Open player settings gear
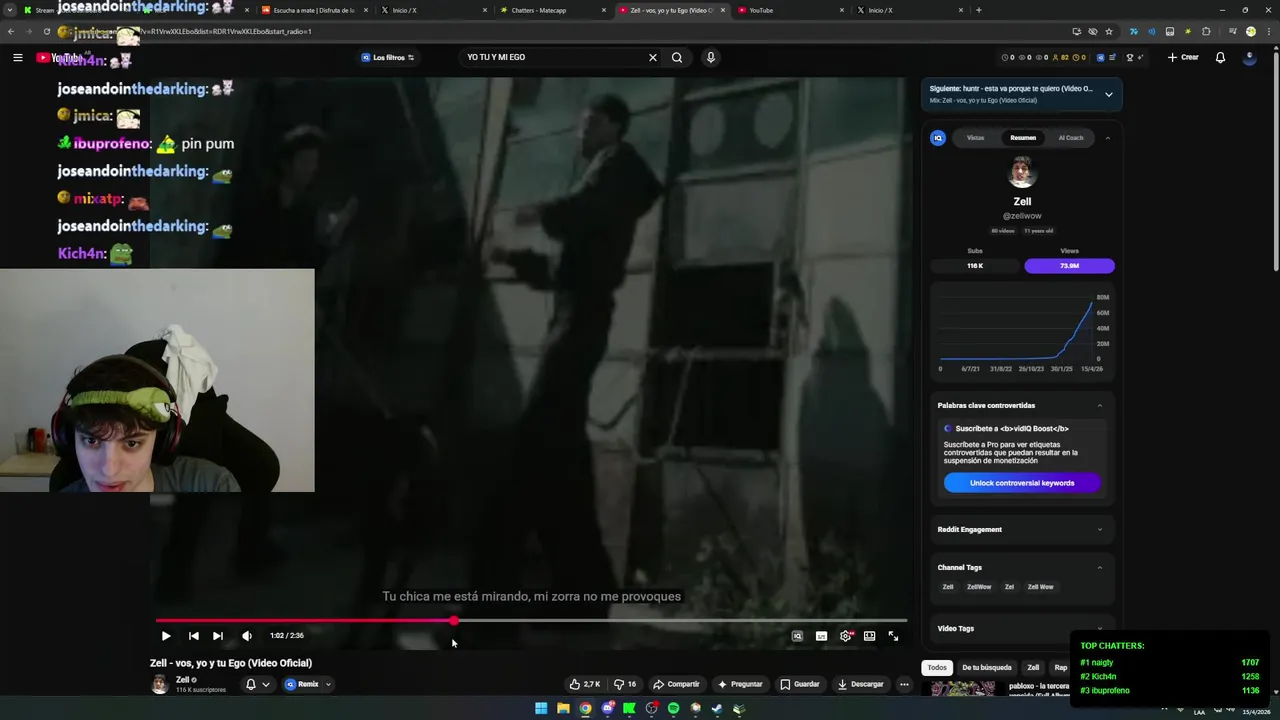This screenshot has height=720, width=1280. pyautogui.click(x=846, y=636)
